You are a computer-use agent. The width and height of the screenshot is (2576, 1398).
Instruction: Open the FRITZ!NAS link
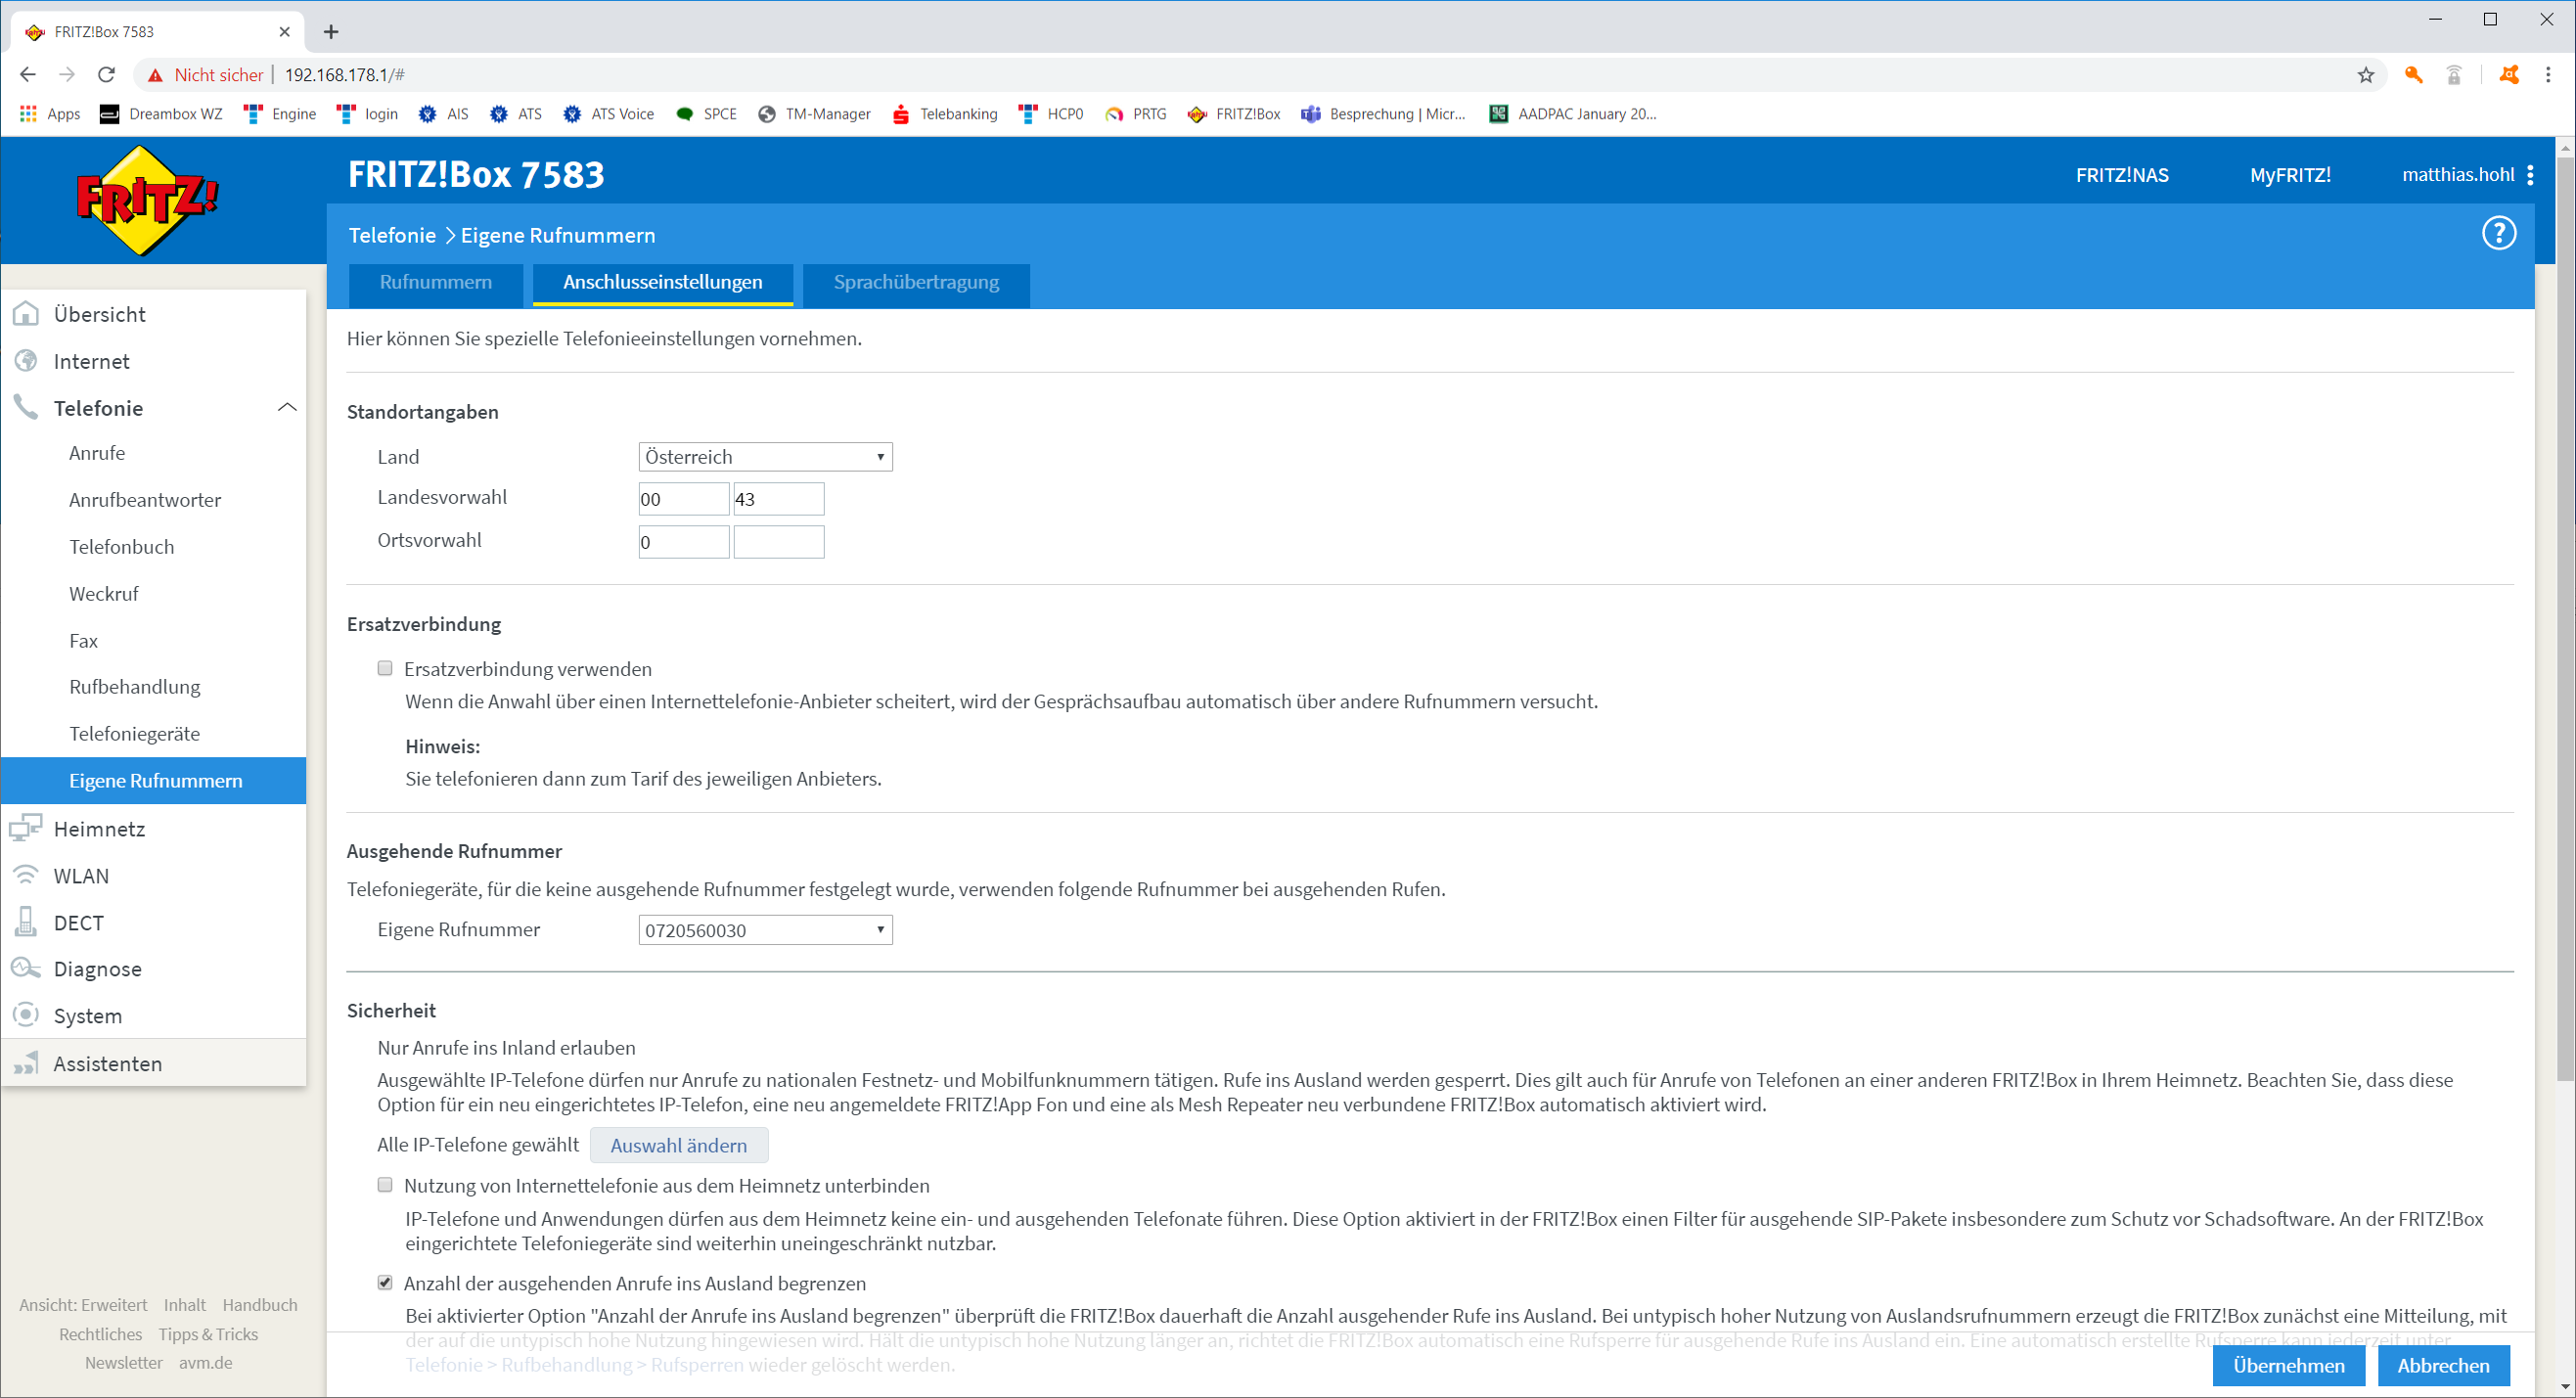coord(2122,175)
